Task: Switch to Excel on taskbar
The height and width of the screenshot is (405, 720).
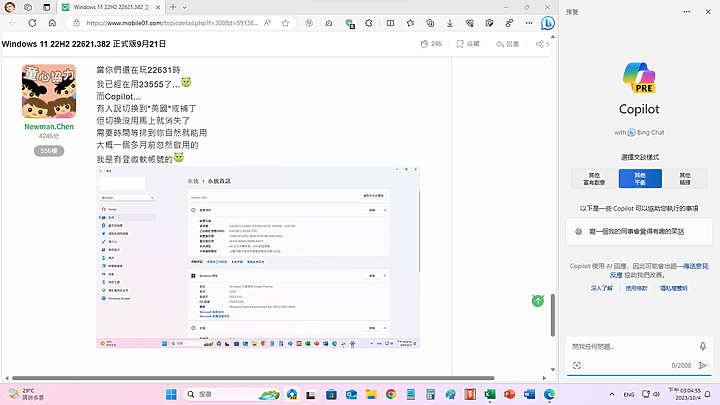Action: (489, 394)
